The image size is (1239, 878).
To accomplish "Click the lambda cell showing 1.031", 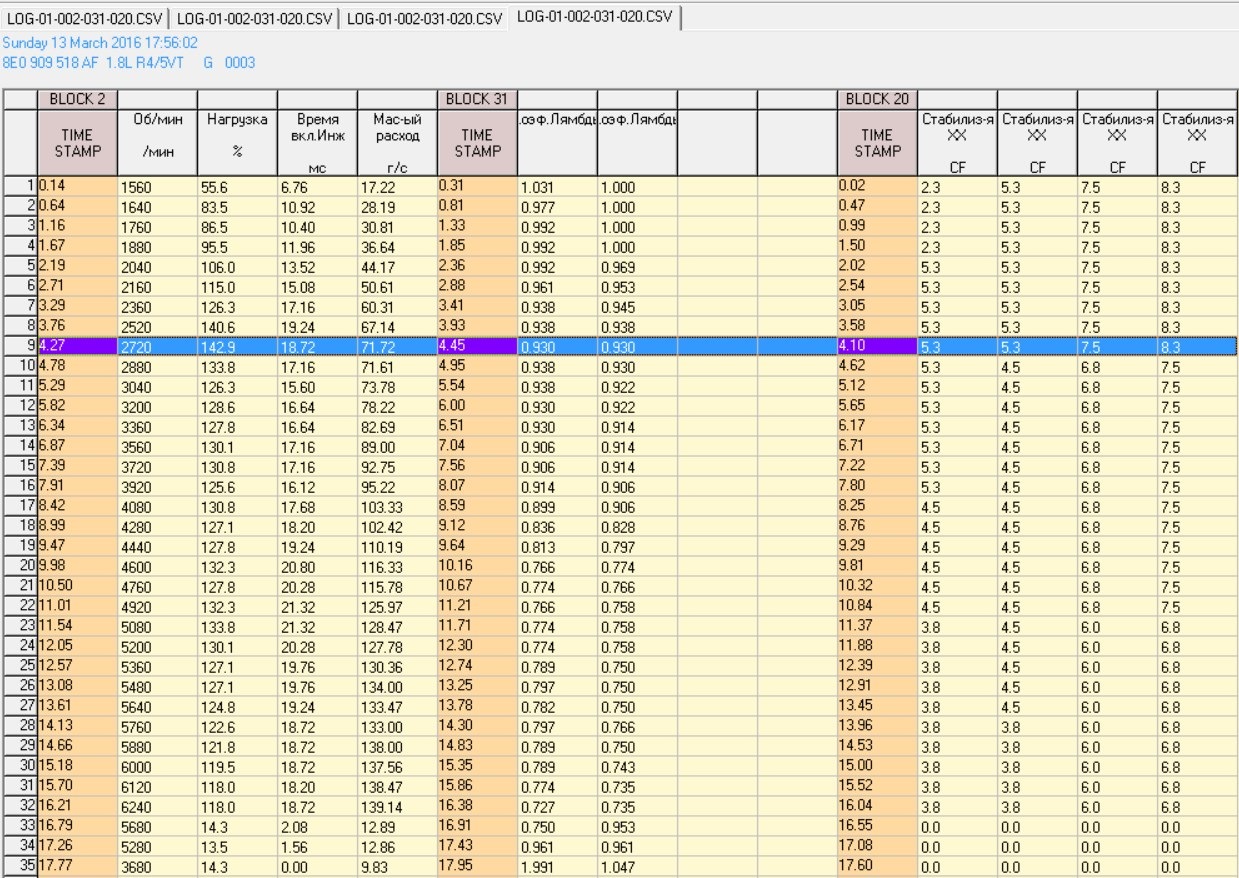I will coord(557,187).
